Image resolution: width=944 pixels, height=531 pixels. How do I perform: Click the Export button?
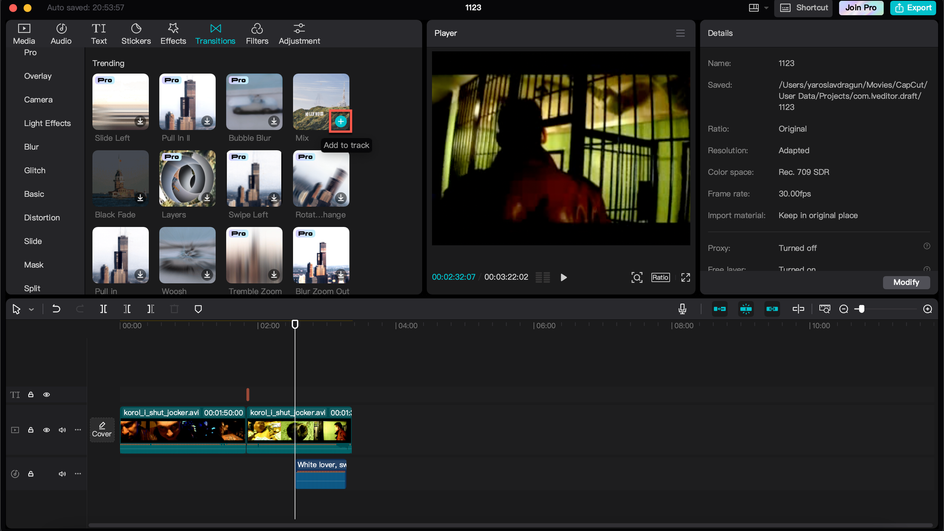tap(913, 8)
